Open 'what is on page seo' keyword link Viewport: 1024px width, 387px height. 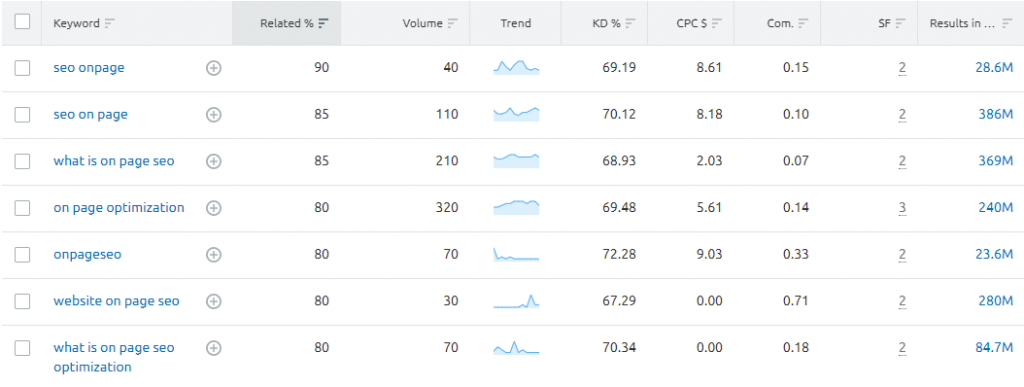(114, 161)
